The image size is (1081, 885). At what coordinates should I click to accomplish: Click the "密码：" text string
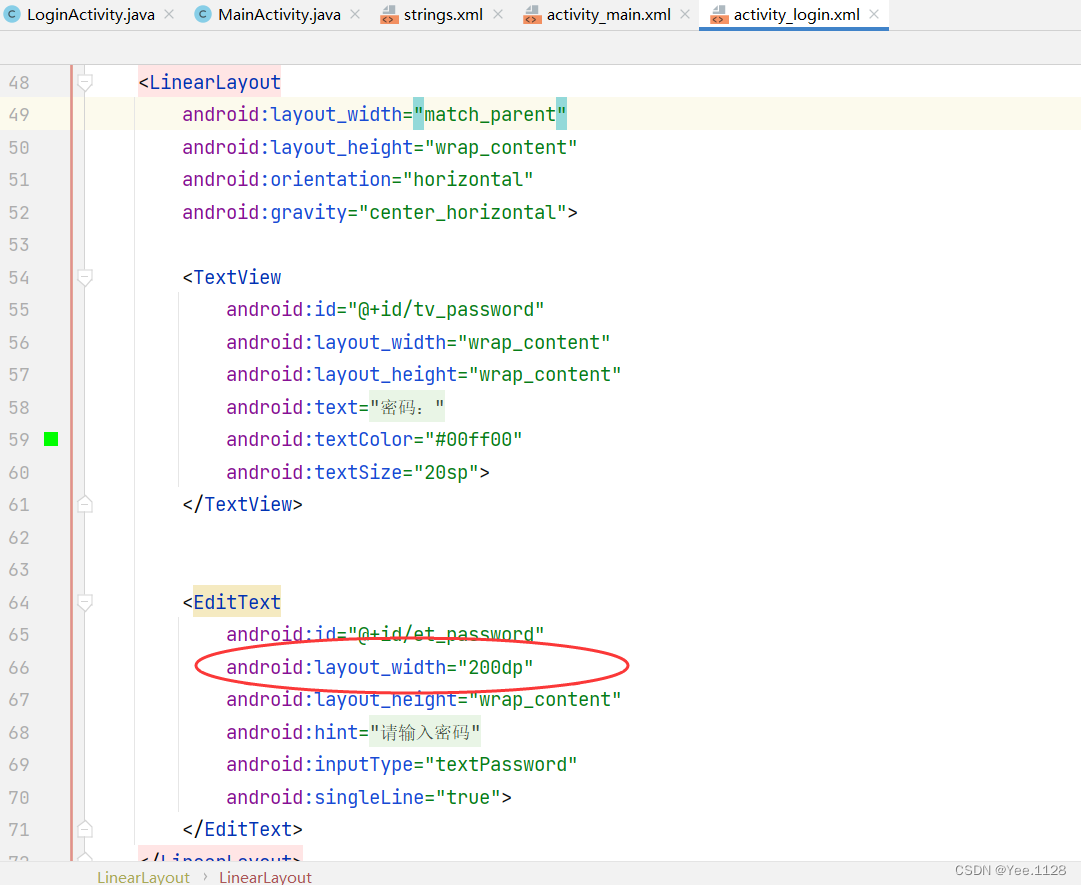(407, 407)
